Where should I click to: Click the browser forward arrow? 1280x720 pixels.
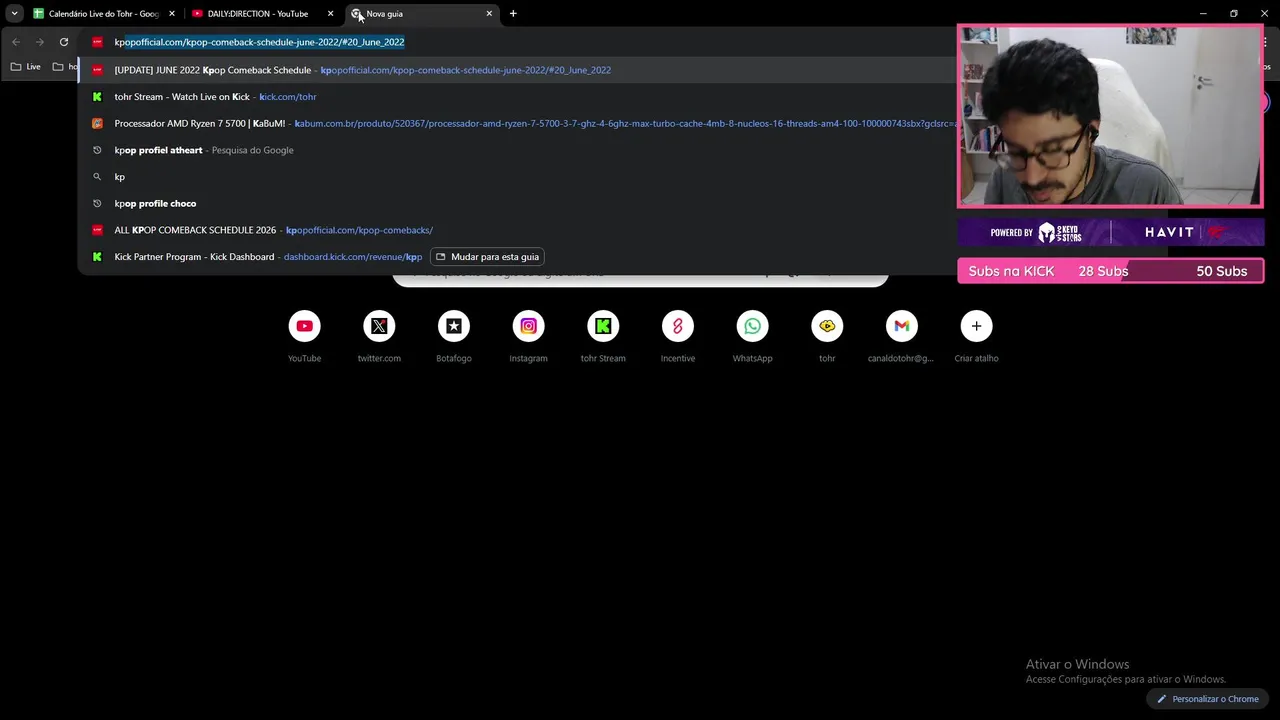(x=39, y=42)
